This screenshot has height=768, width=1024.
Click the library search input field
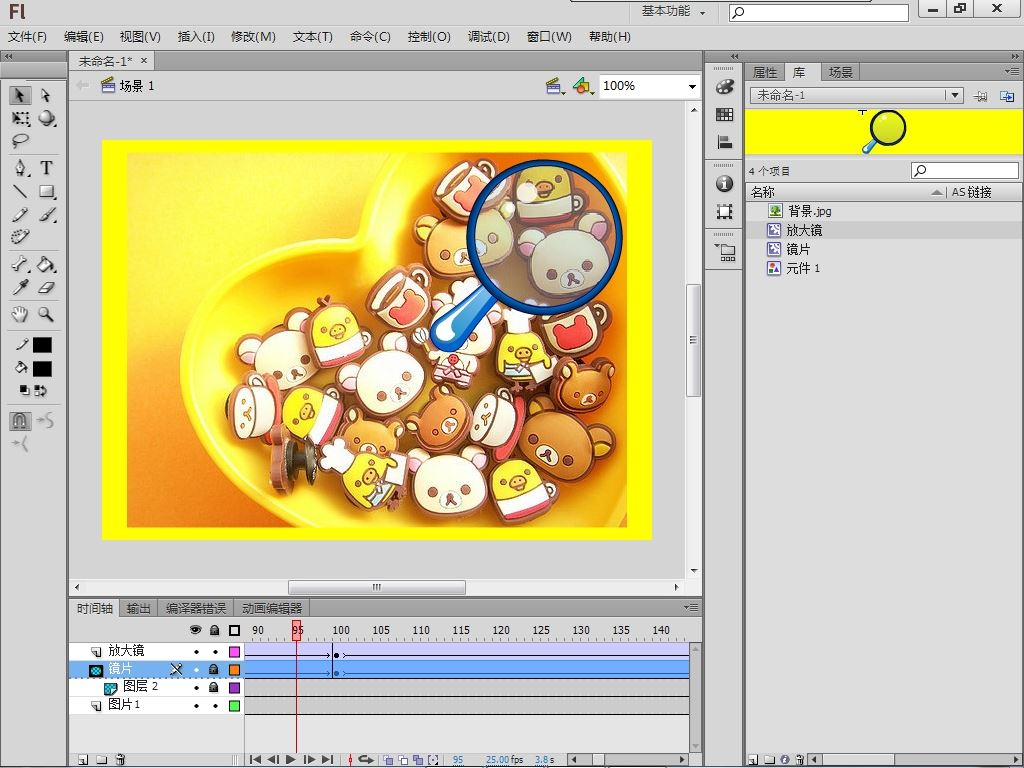pos(965,170)
